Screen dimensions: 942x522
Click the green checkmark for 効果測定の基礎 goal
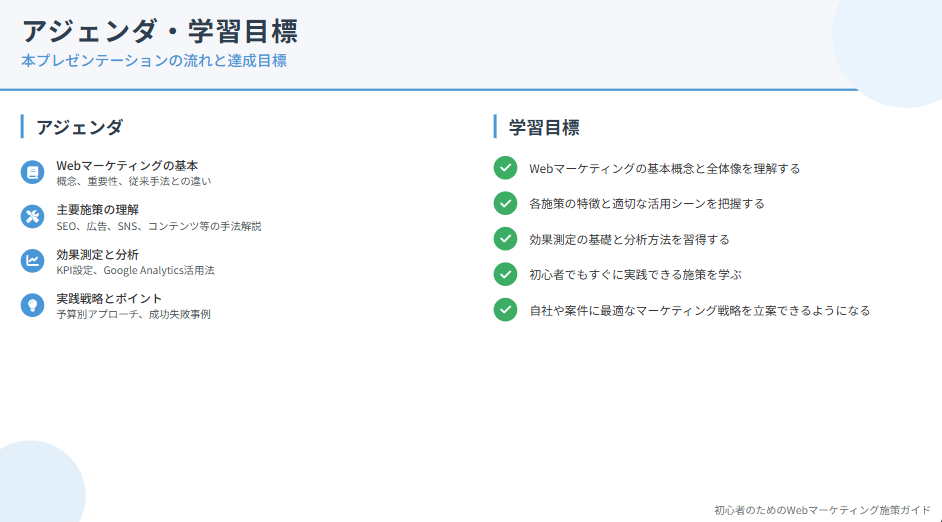(505, 239)
